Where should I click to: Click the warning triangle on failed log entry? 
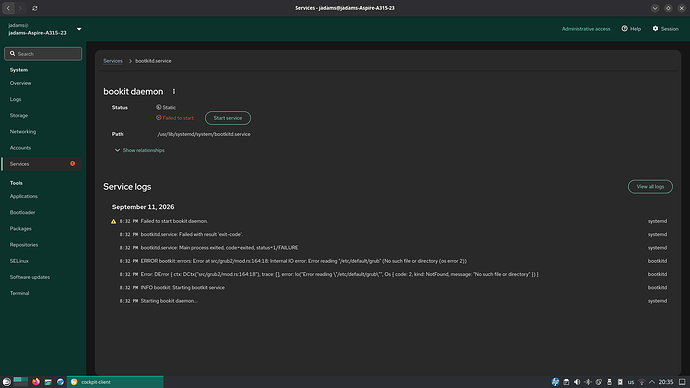pyautogui.click(x=114, y=221)
